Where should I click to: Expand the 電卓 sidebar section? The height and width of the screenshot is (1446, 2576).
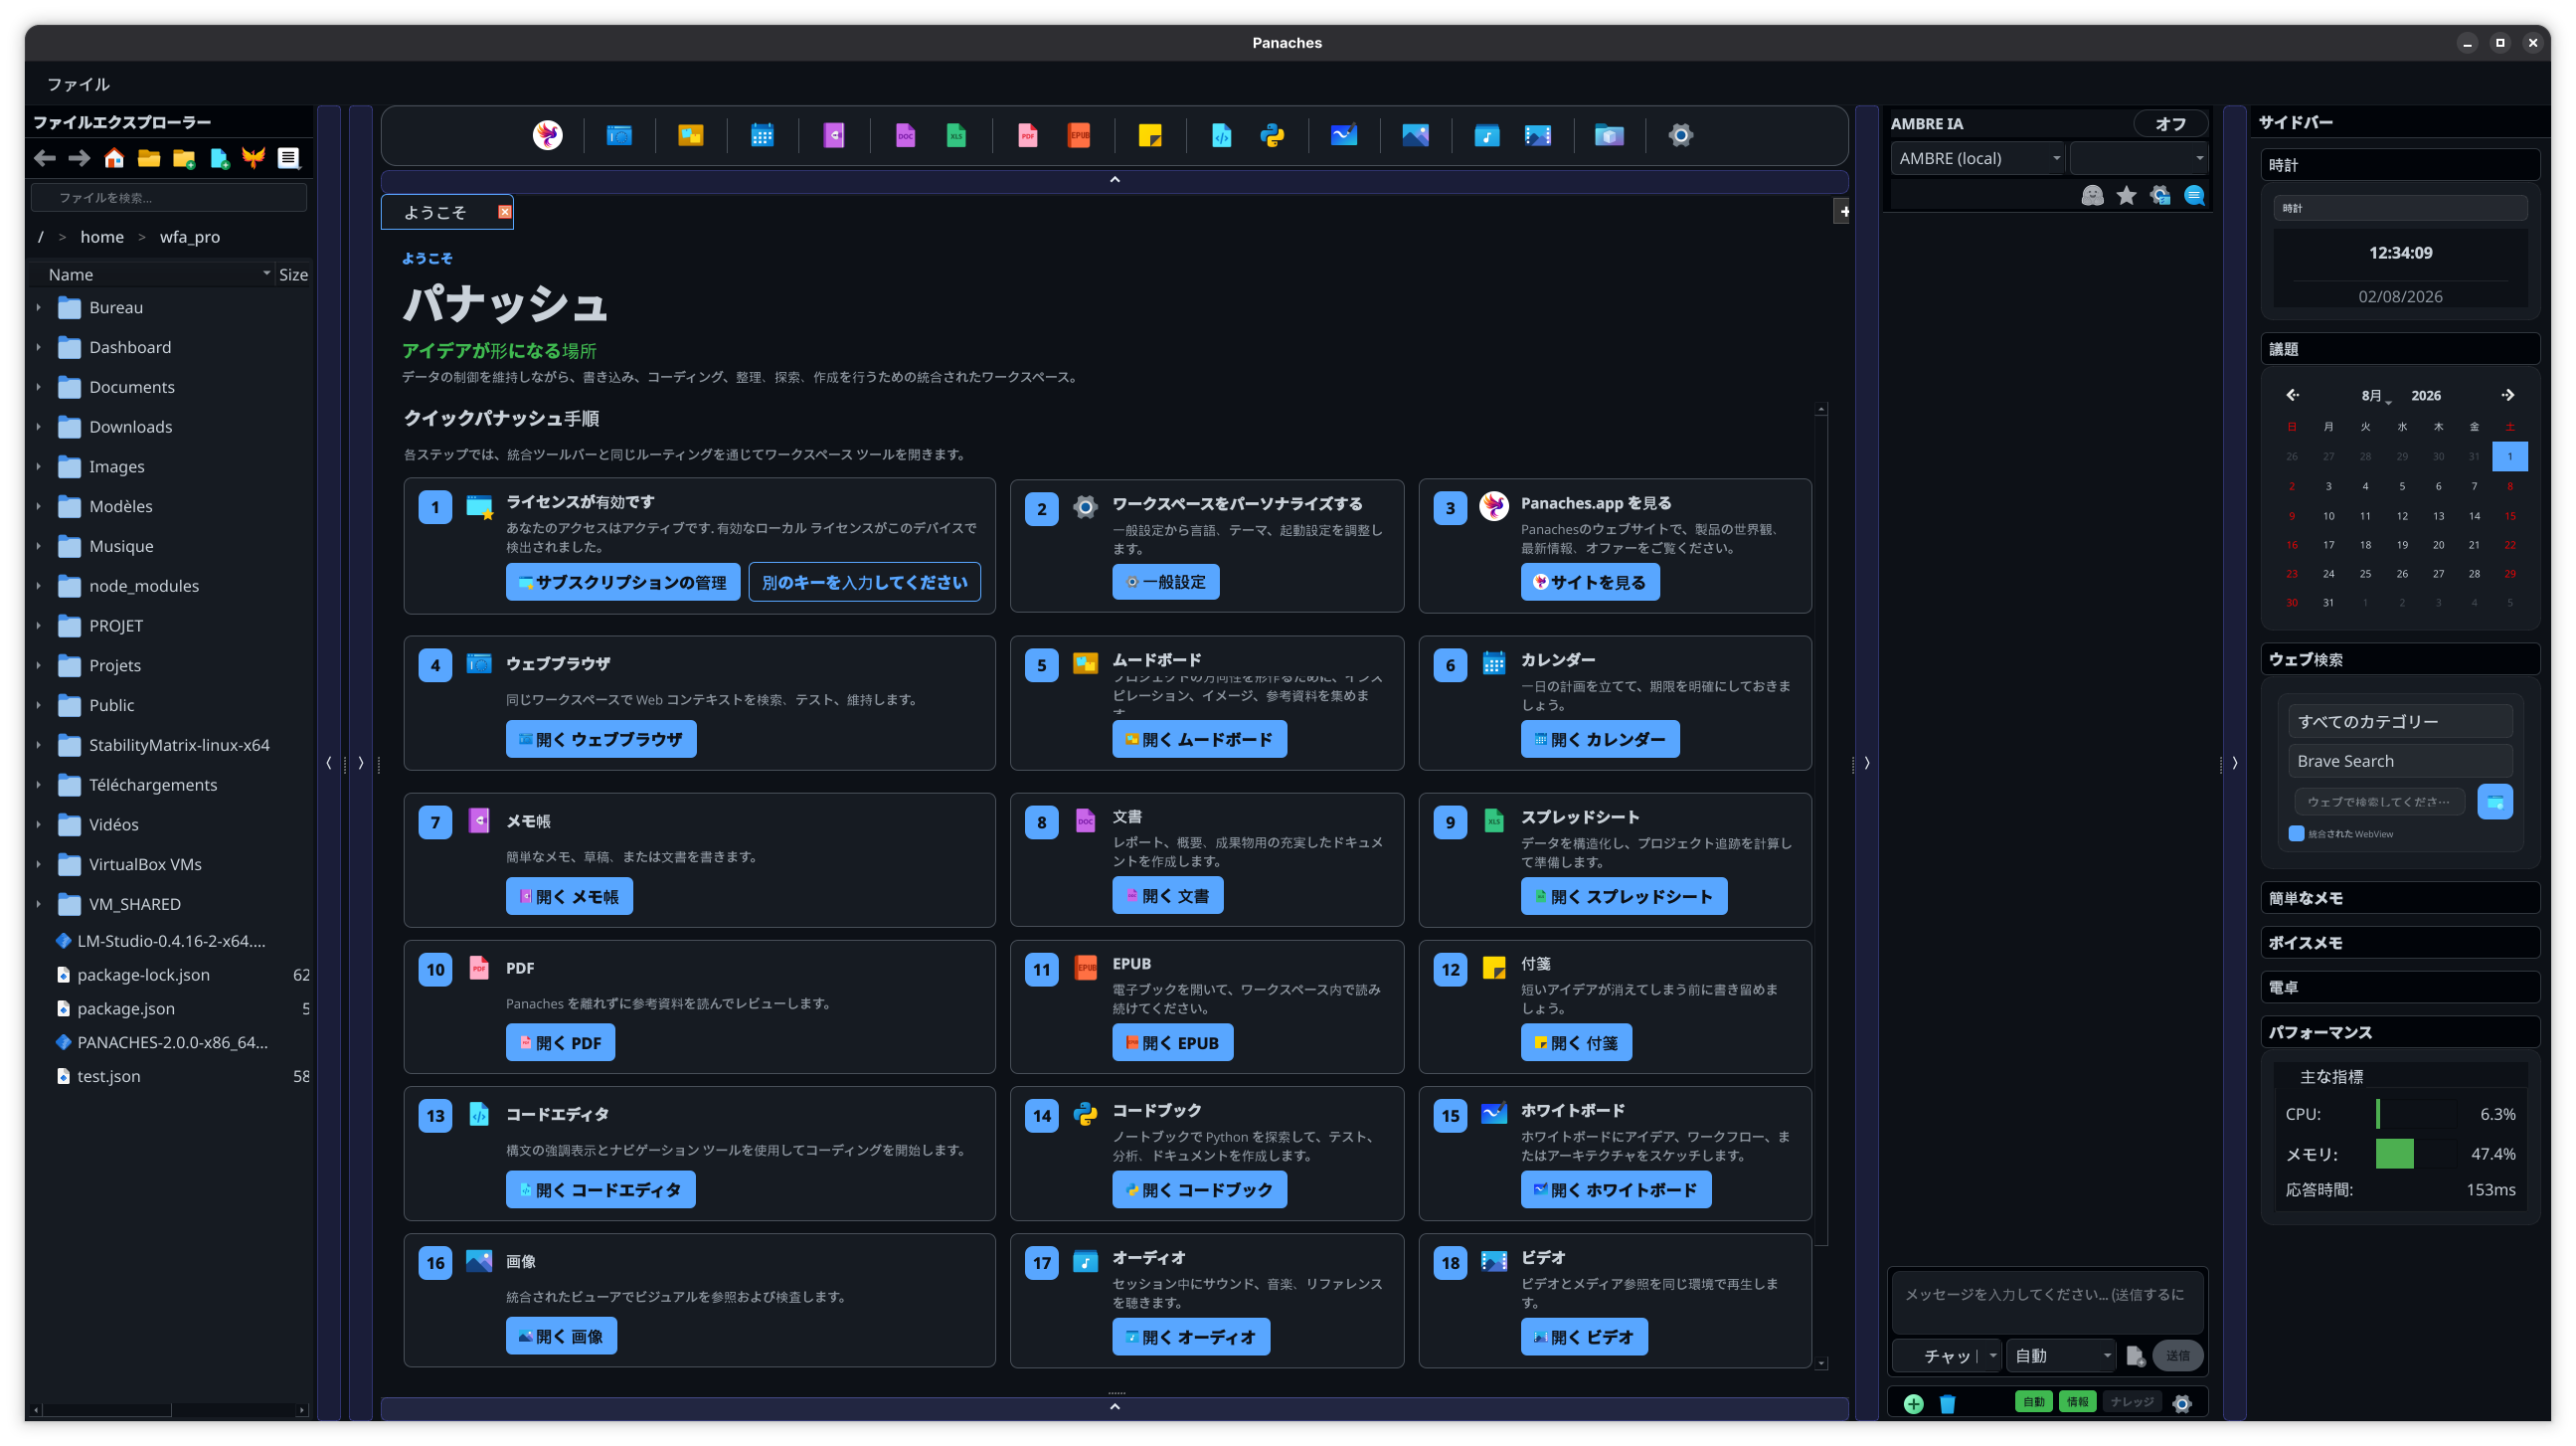click(2399, 987)
